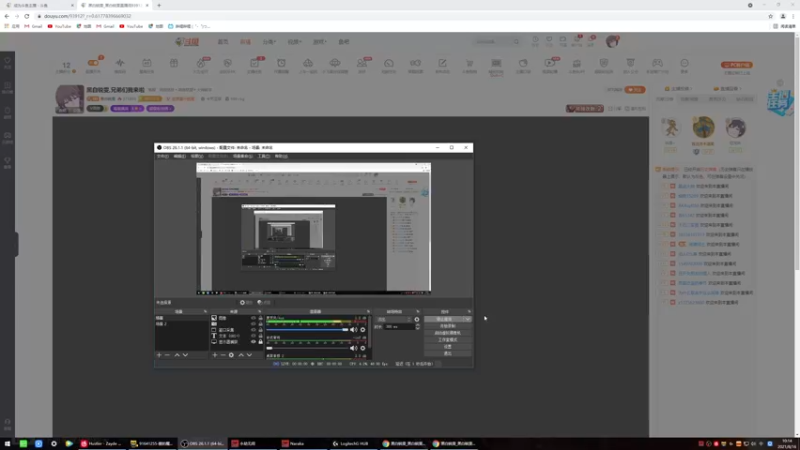Remove selected scene with the minus icon in OBS Scenes dock
The width and height of the screenshot is (800, 450).
pos(167,355)
